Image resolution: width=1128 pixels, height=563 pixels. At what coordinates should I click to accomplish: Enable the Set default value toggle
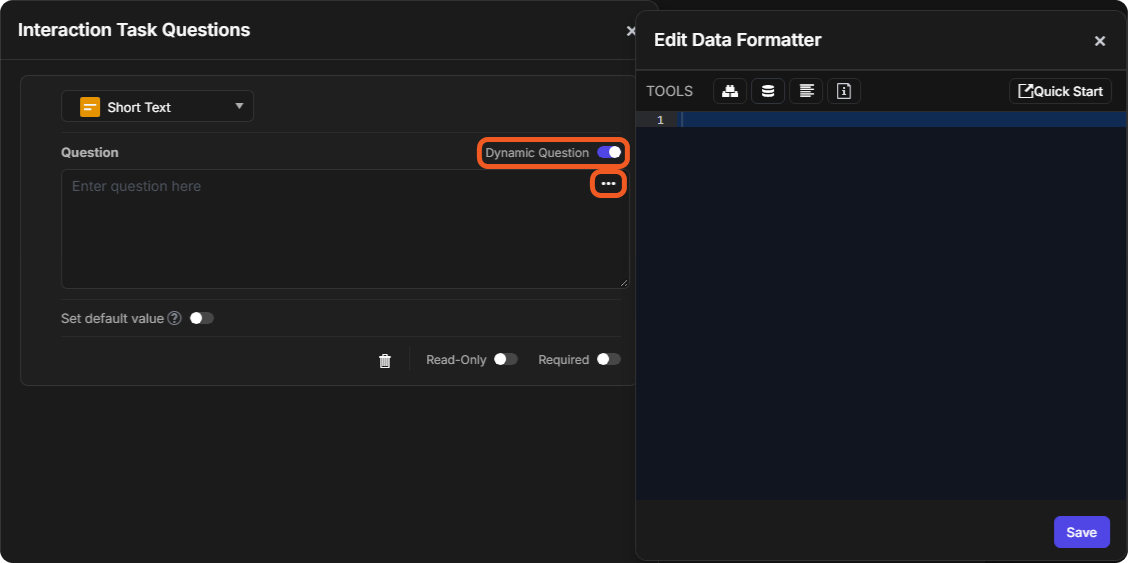[x=201, y=318]
